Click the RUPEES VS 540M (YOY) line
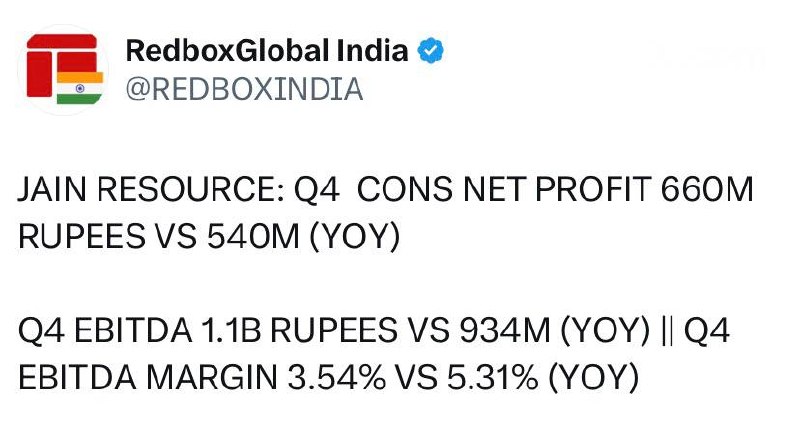800x430 pixels. [x=209, y=236]
